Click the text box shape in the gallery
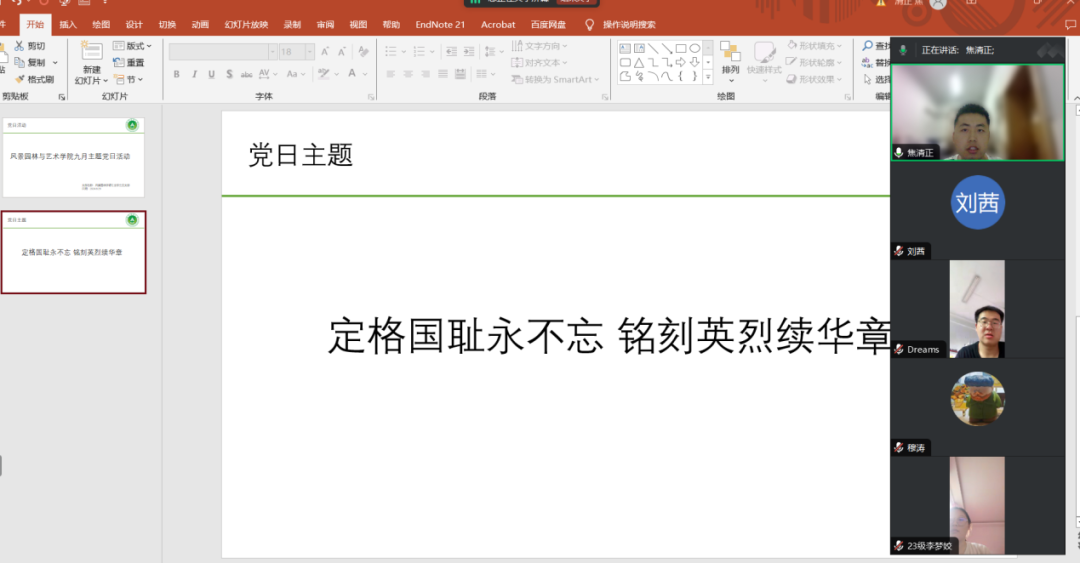This screenshot has width=1080, height=563. click(x=625, y=48)
